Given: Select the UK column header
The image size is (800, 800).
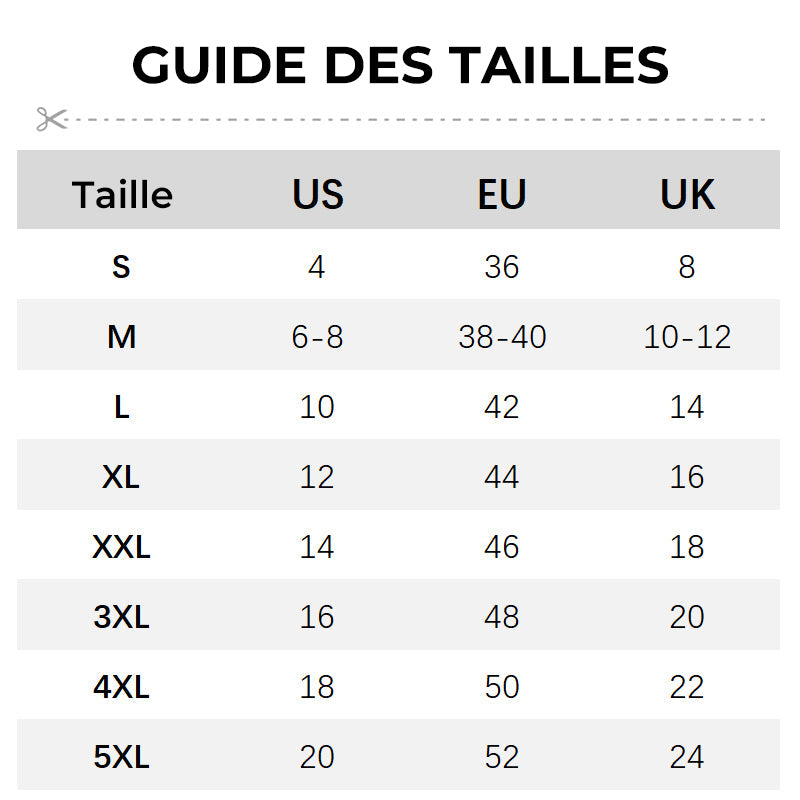Looking at the screenshot, I should tap(687, 194).
